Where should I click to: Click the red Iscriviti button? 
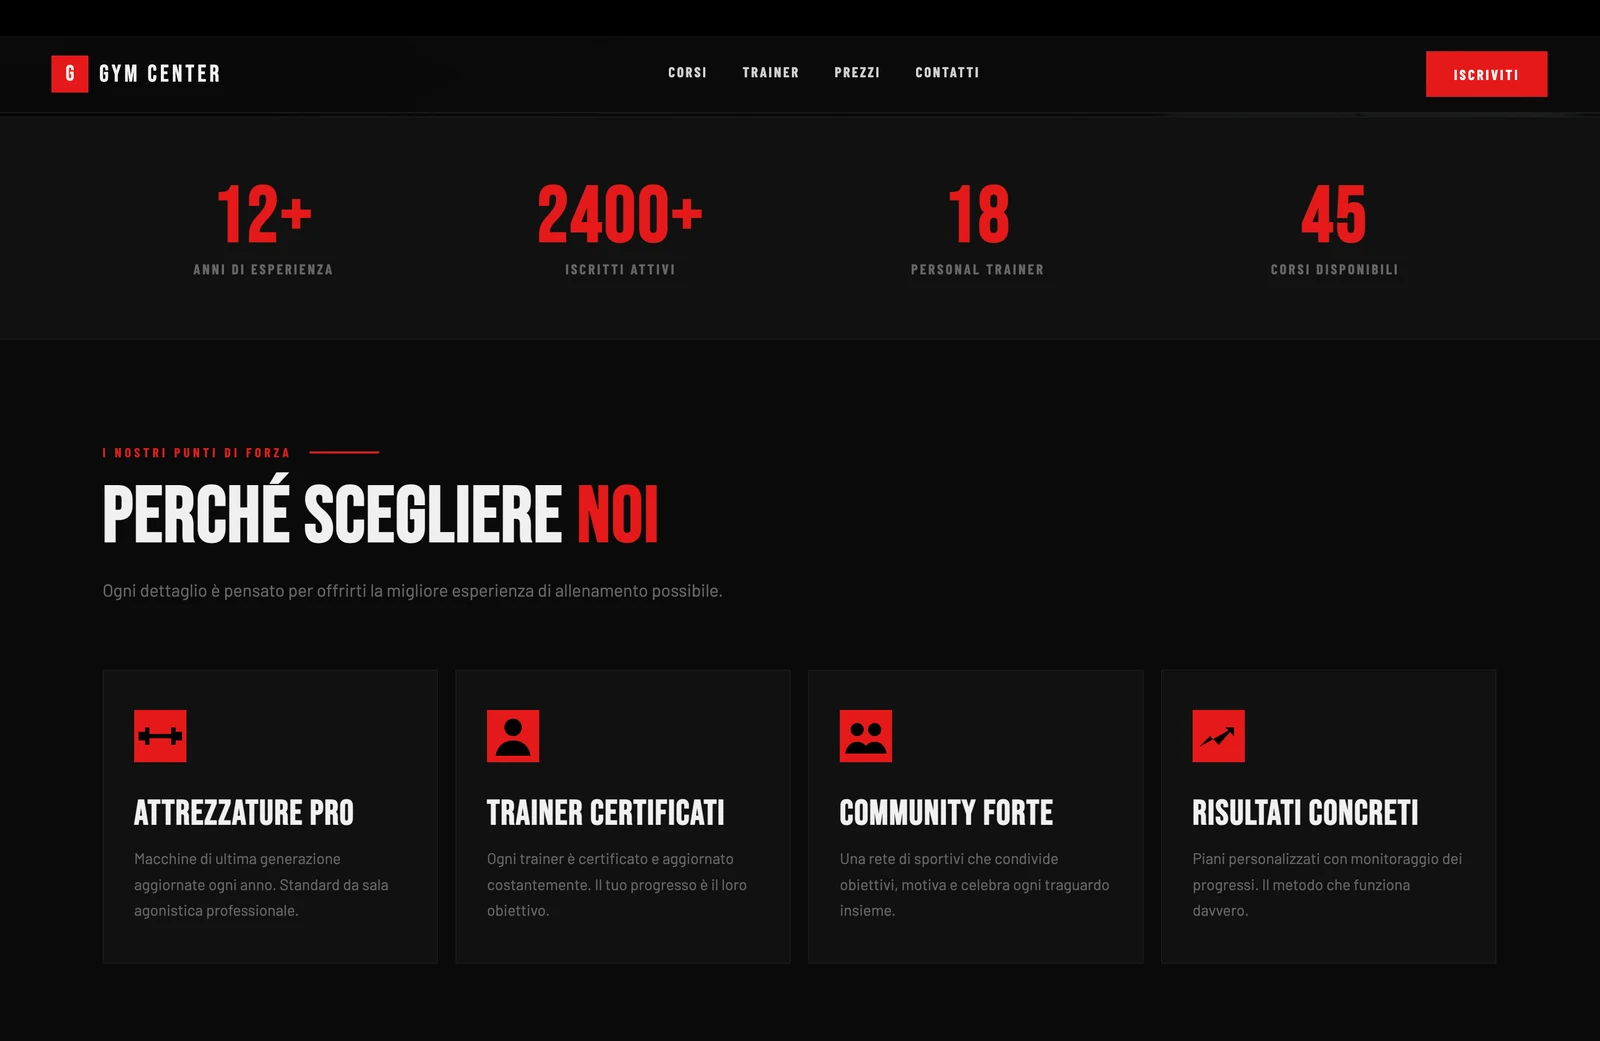pos(1486,74)
